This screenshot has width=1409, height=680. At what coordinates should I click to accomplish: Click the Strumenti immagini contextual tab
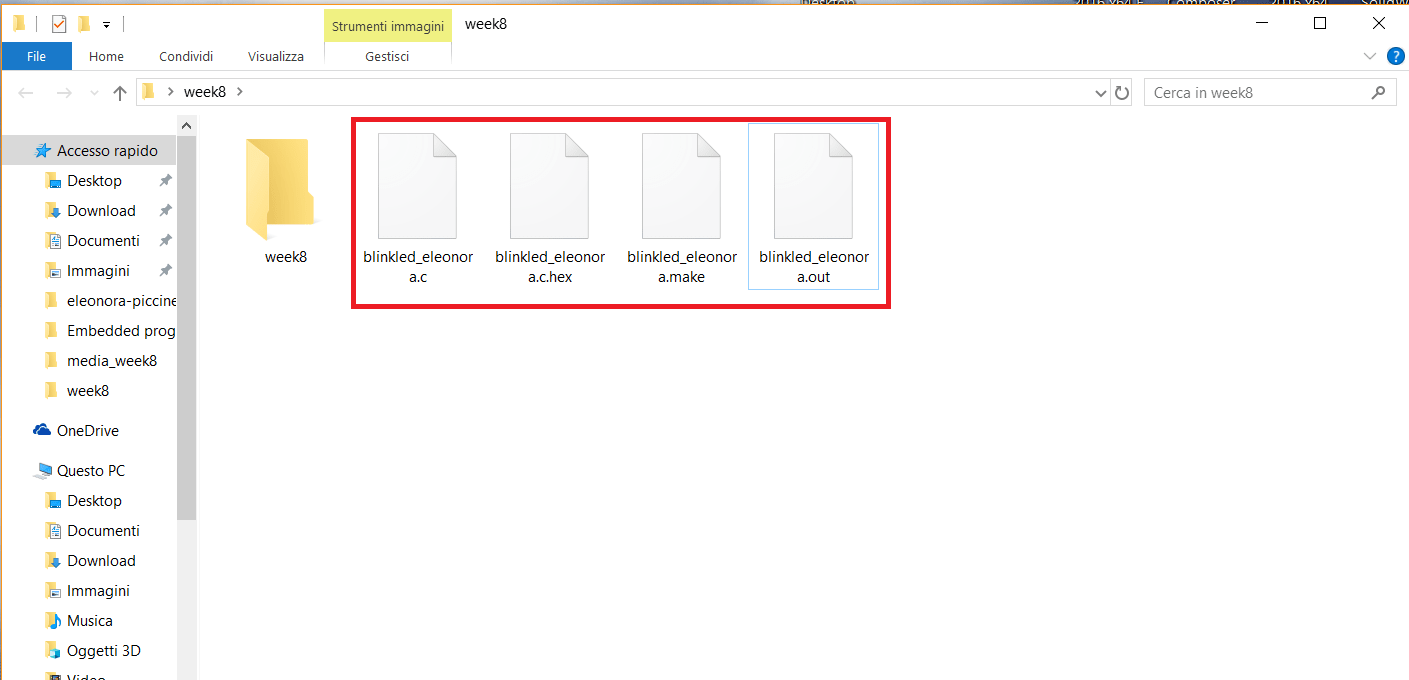(388, 27)
